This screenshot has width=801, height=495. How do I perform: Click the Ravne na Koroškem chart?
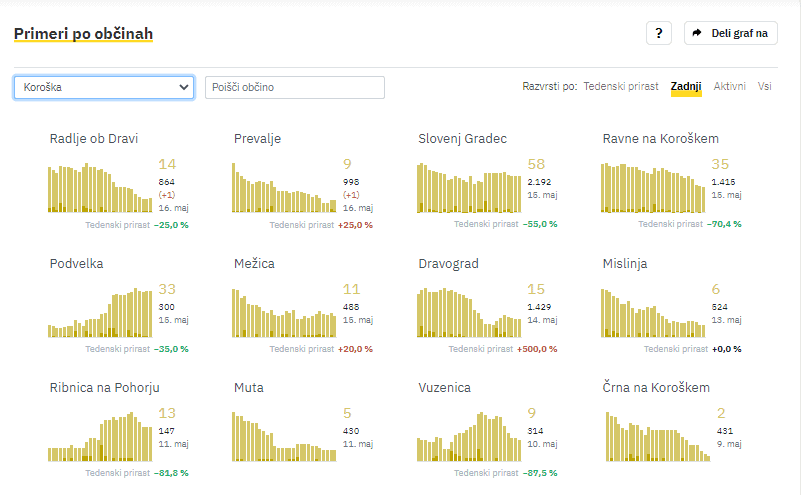pos(653,188)
